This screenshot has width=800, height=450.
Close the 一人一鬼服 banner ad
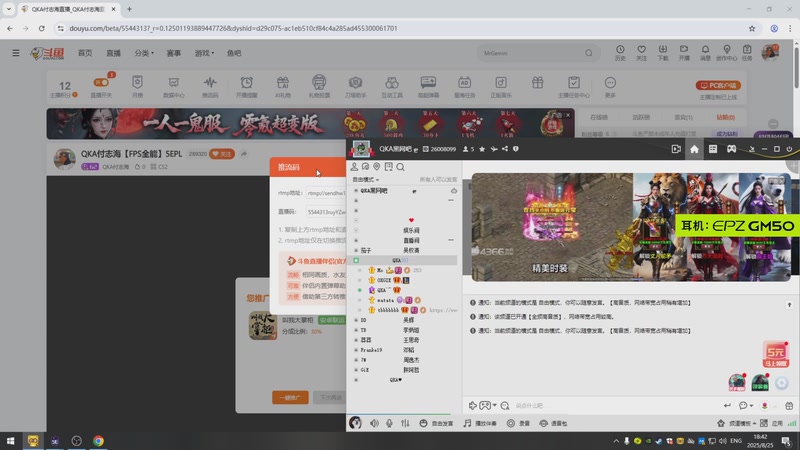(568, 115)
